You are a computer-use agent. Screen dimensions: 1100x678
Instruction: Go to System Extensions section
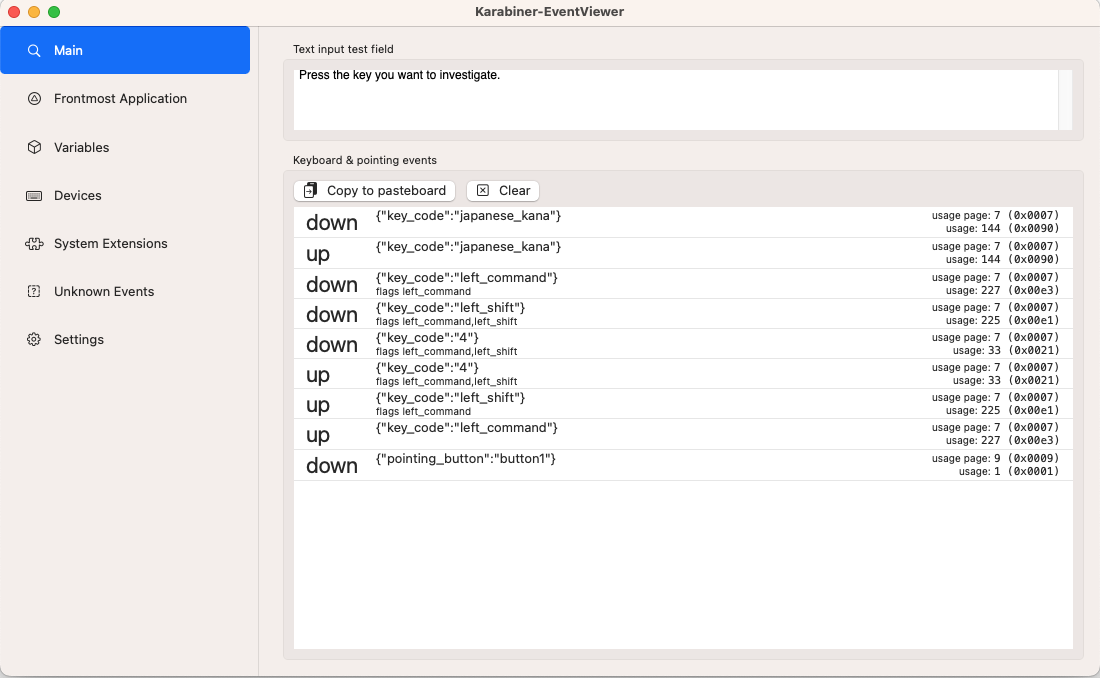(x=125, y=244)
